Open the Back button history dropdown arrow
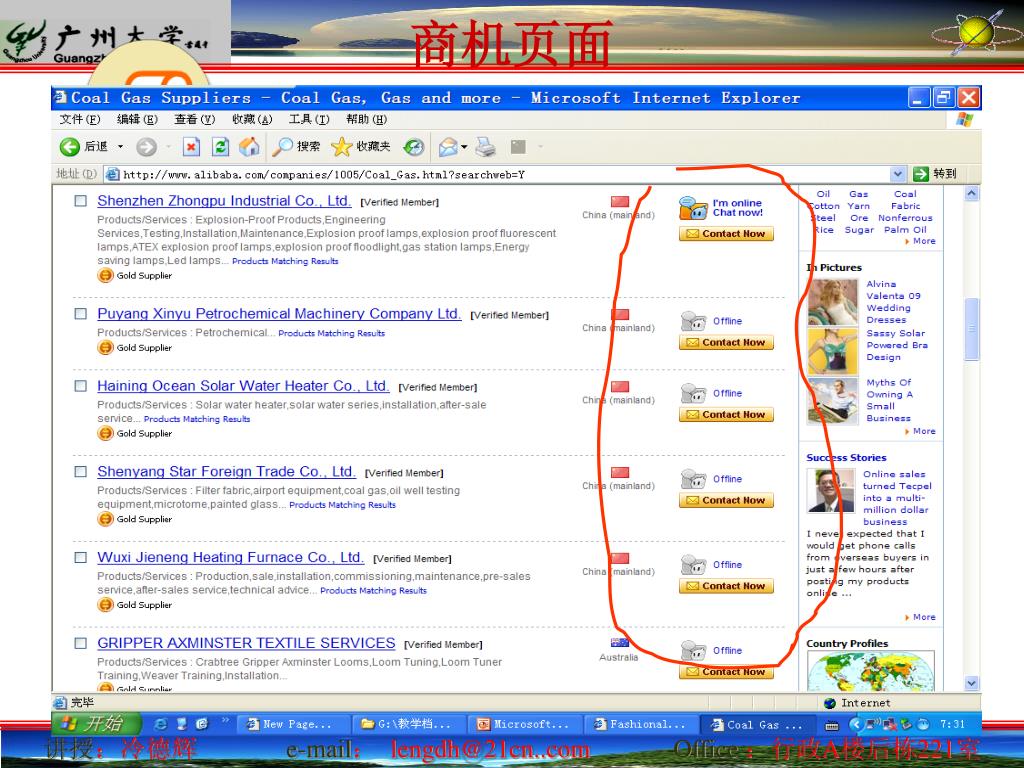The width and height of the screenshot is (1024, 768). 120,147
